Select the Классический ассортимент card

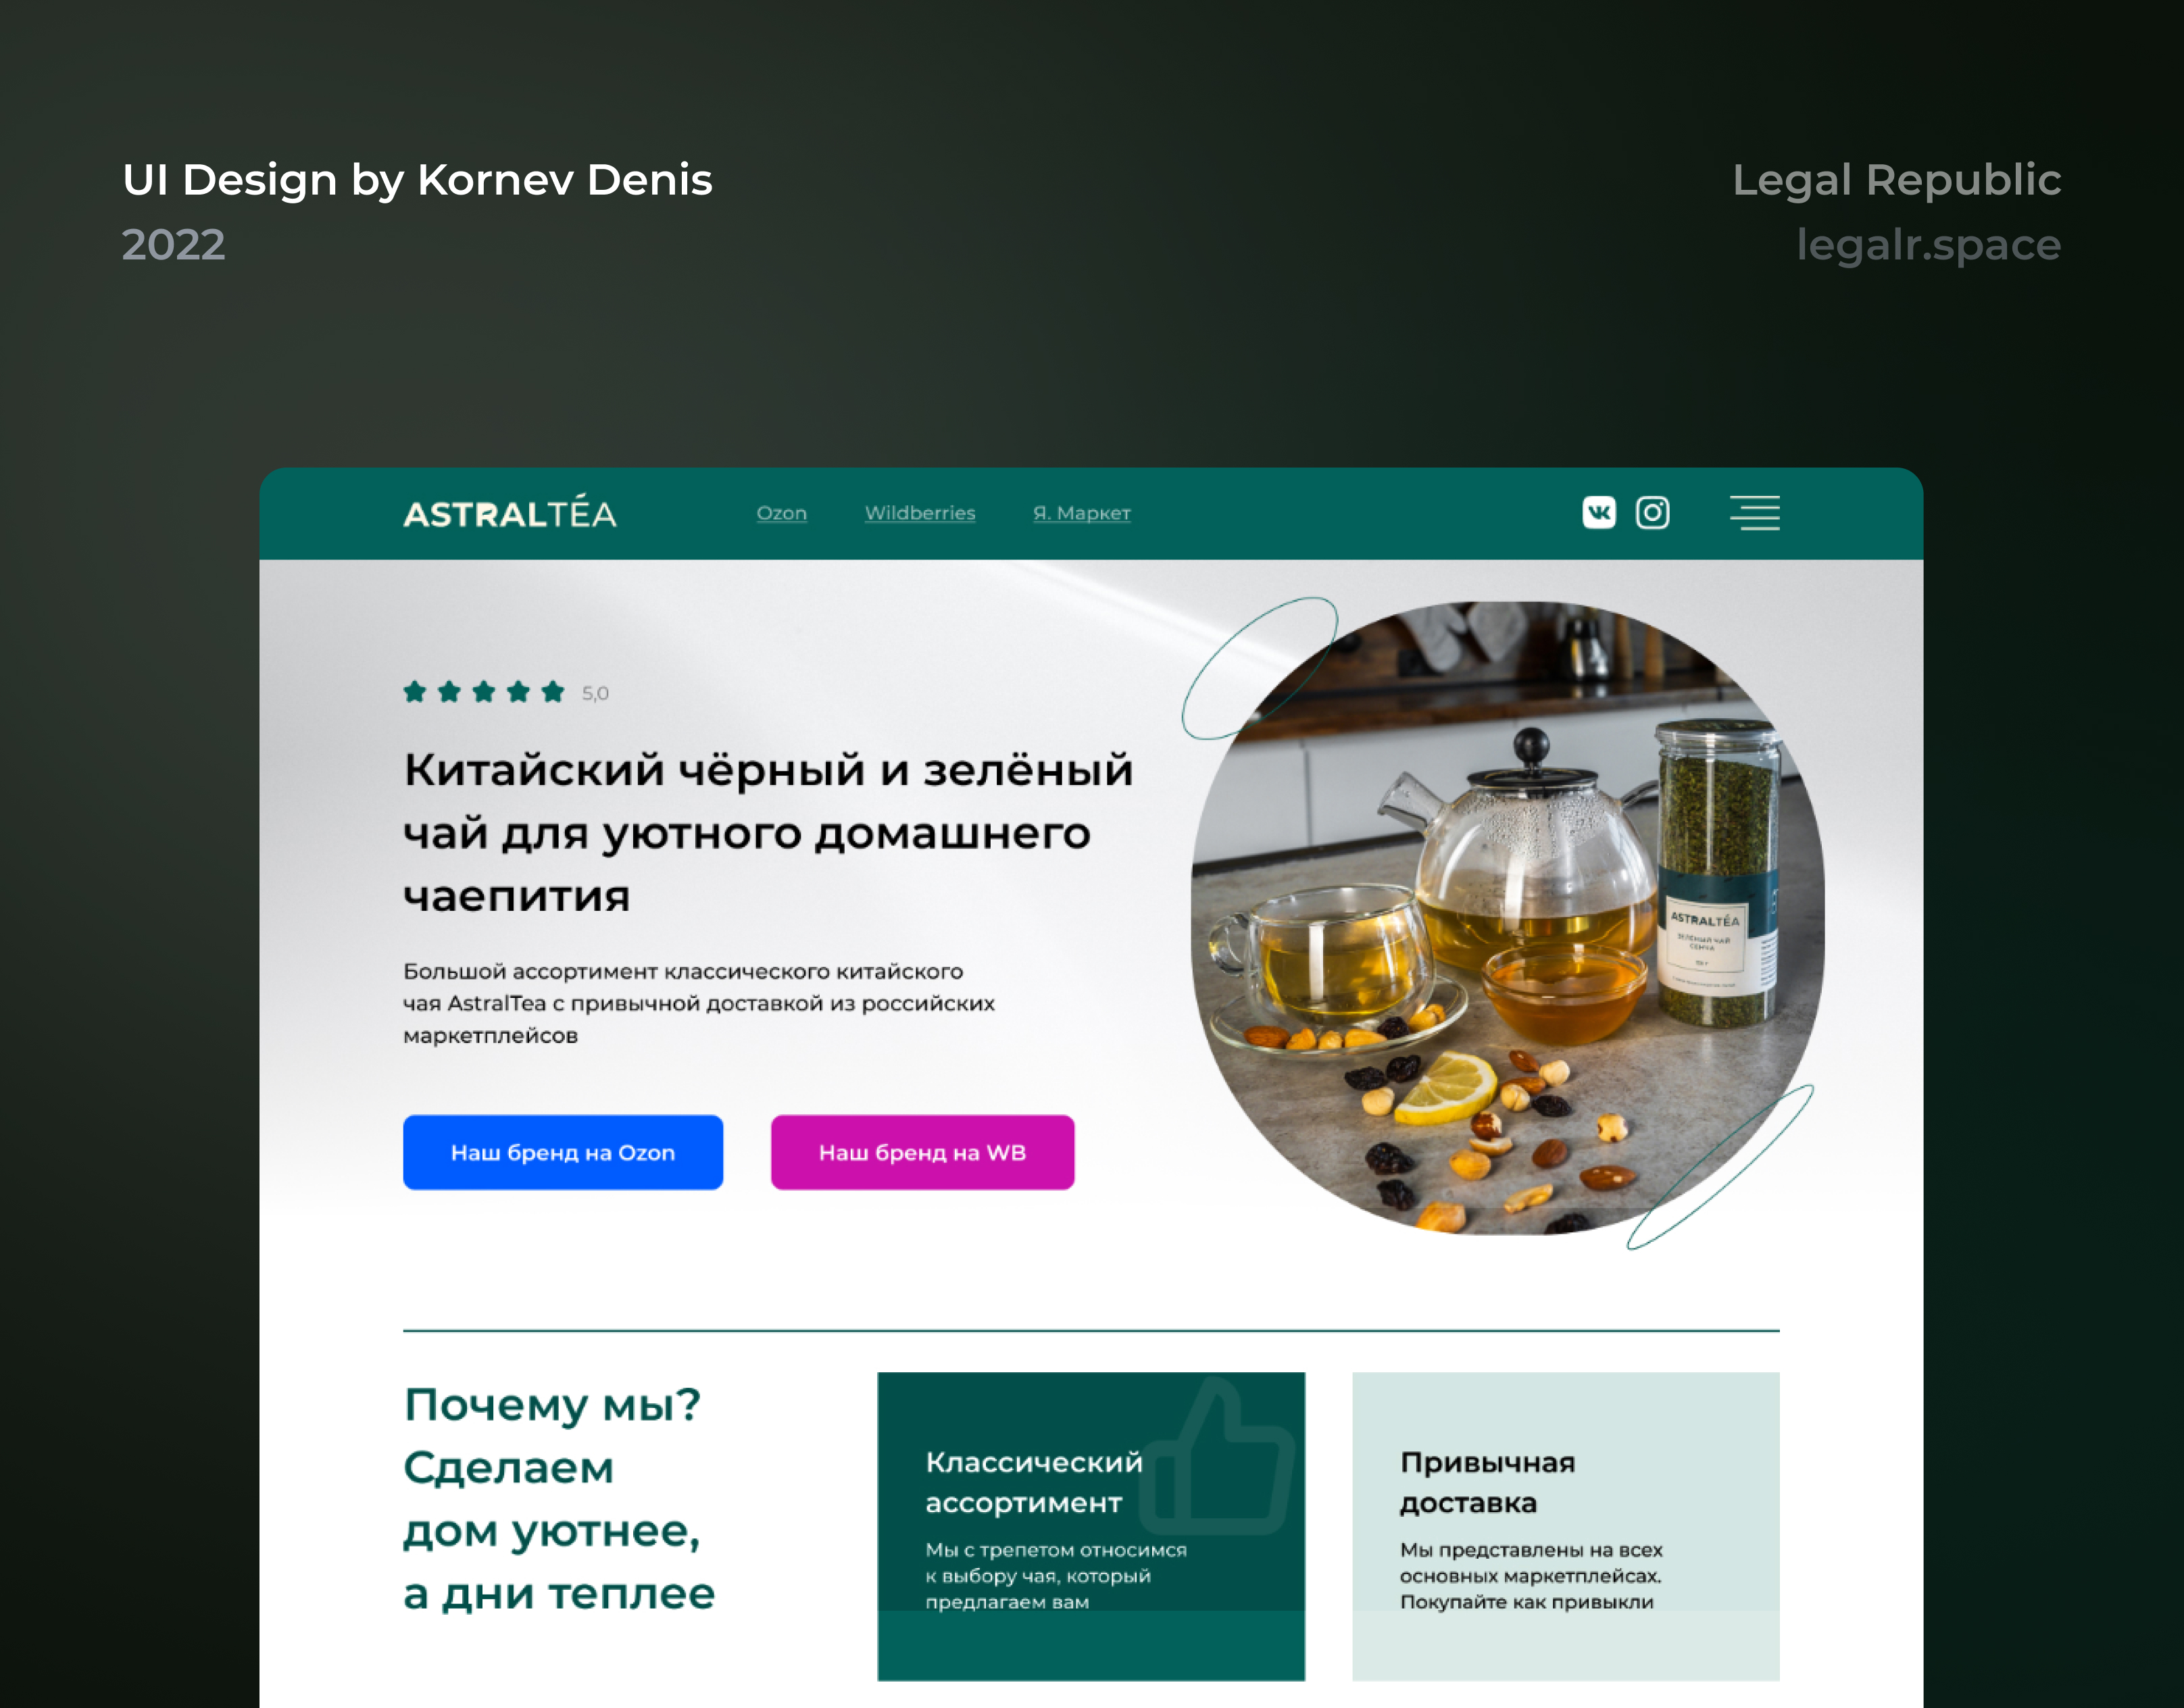click(x=1091, y=1526)
